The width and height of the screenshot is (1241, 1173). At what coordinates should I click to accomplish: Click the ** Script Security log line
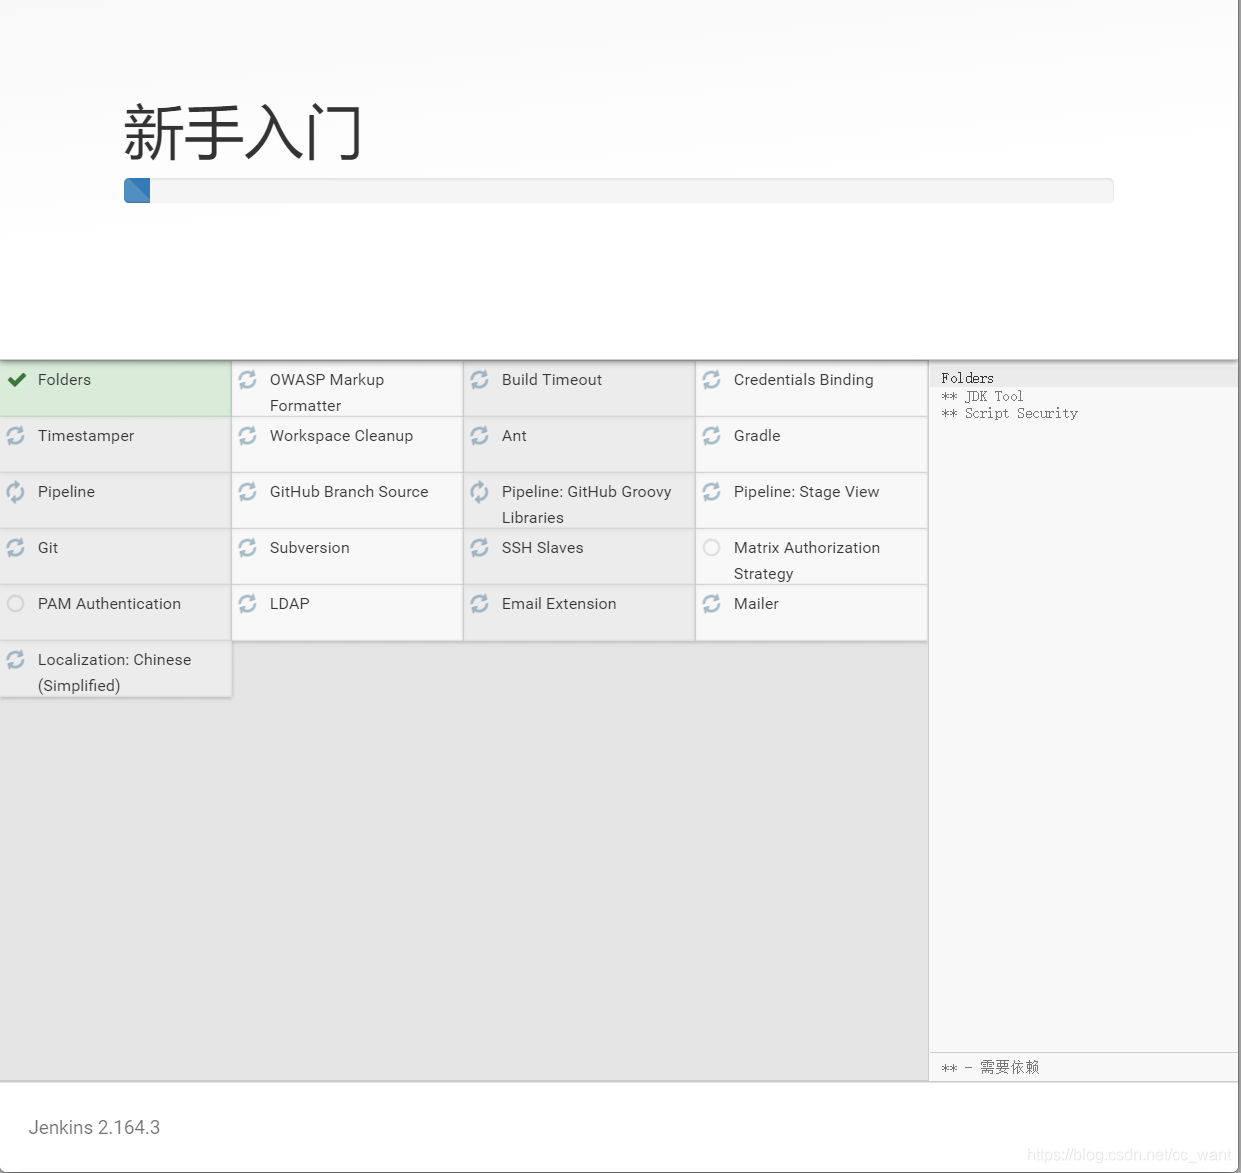[1009, 413]
